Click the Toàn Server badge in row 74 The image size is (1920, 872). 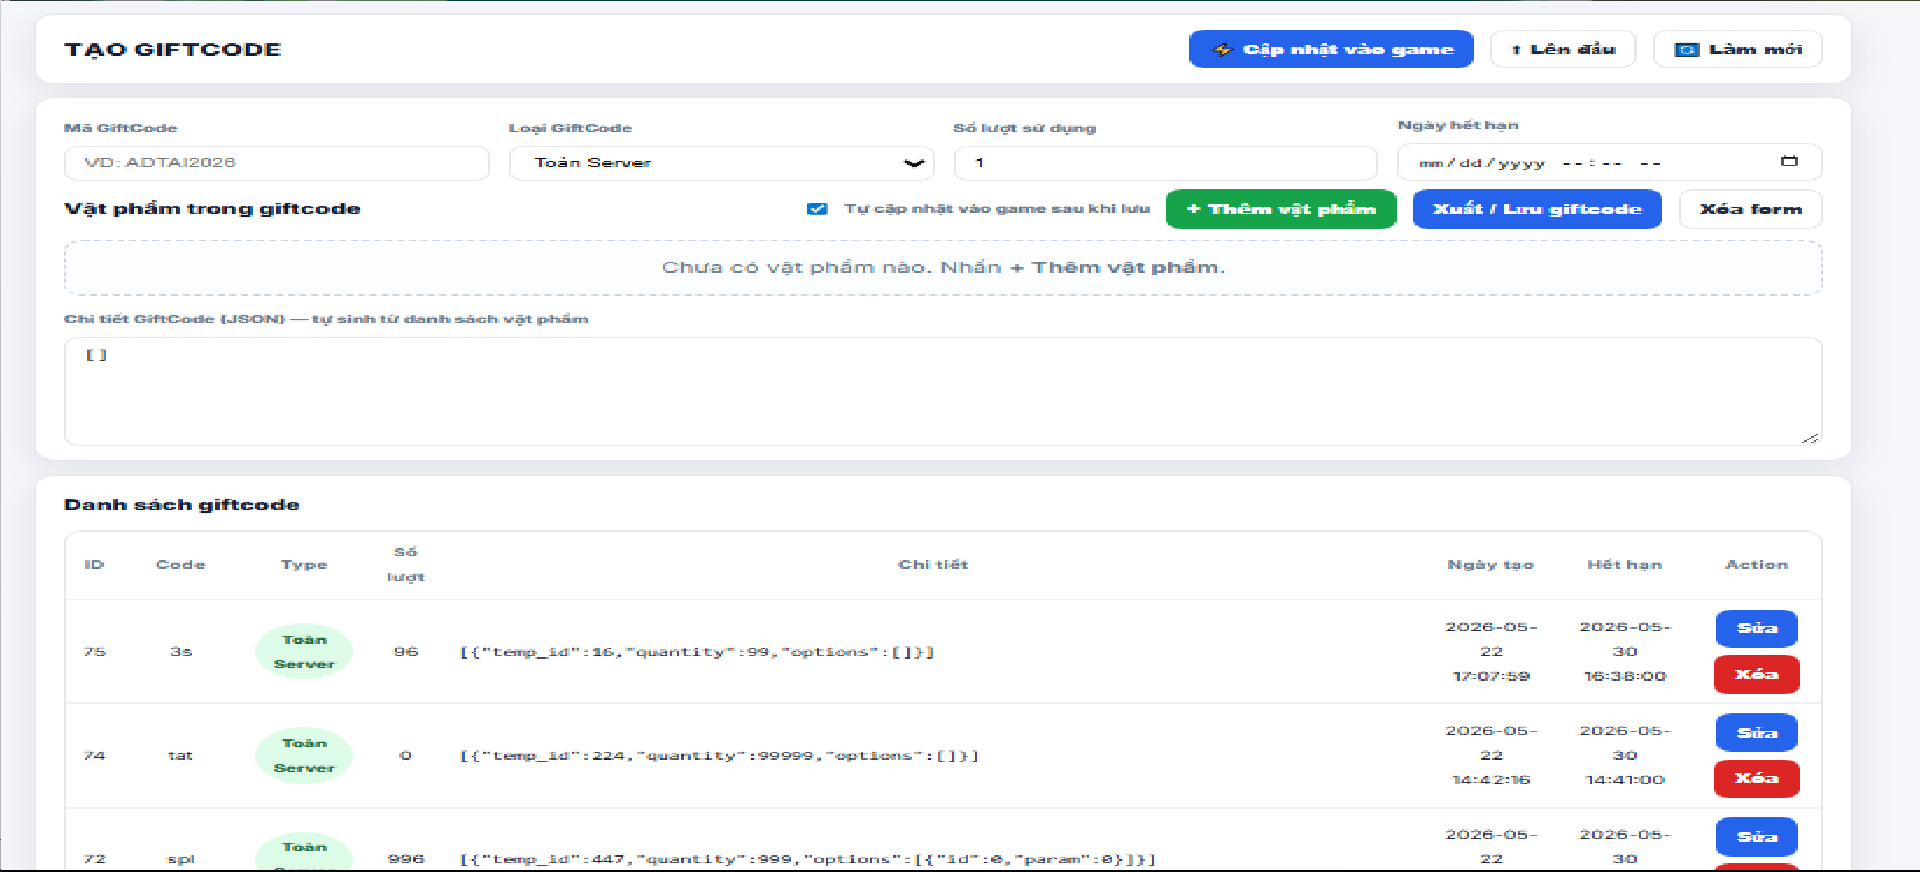tap(304, 756)
